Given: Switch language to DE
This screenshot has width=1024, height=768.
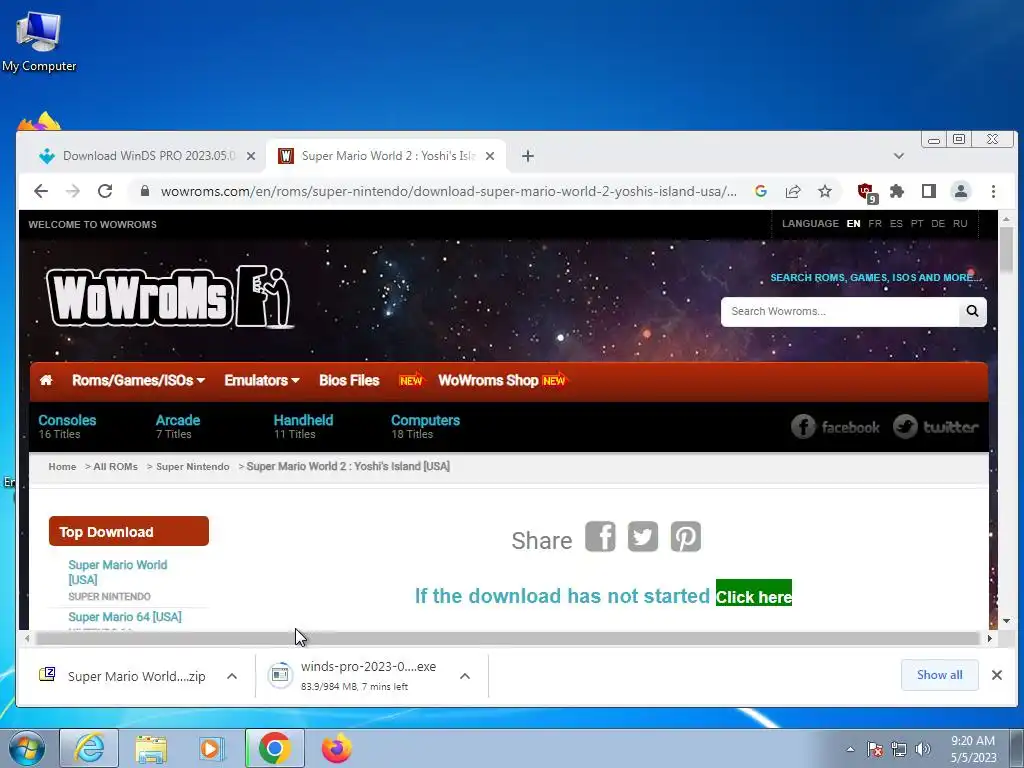Looking at the screenshot, I should tap(938, 223).
